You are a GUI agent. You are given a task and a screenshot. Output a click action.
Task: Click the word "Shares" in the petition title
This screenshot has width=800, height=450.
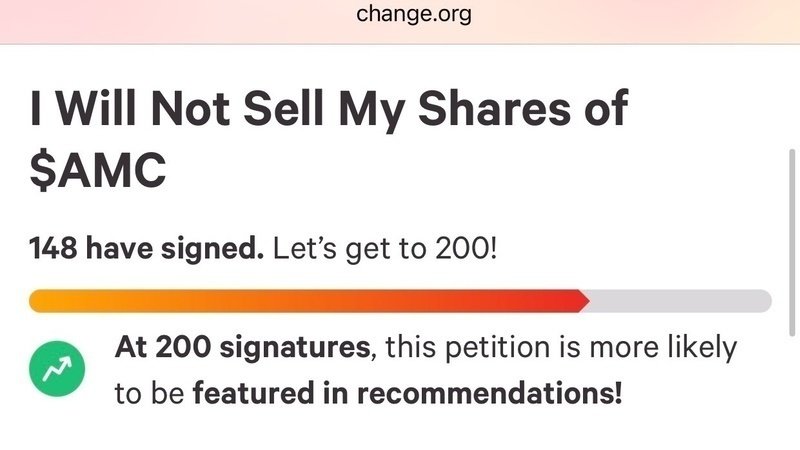coord(474,109)
